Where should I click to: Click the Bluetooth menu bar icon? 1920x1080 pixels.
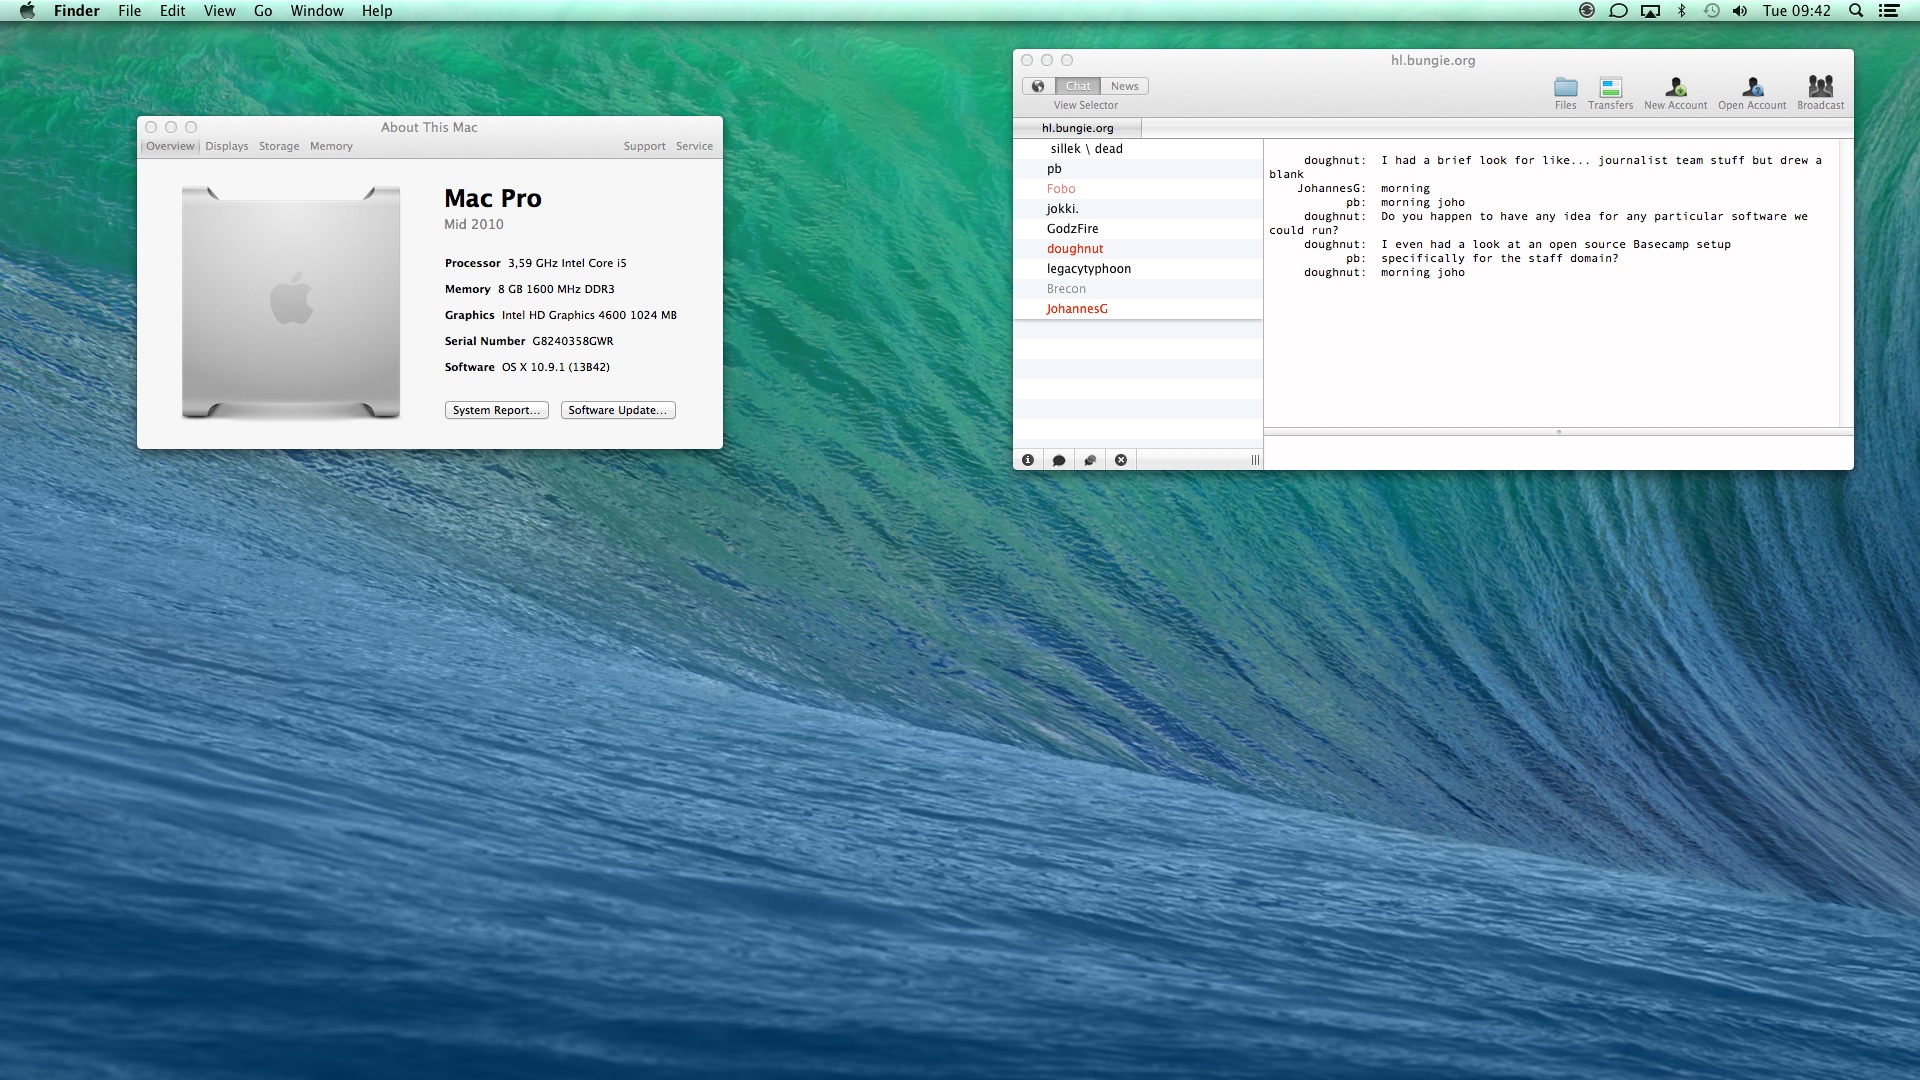(x=1682, y=11)
